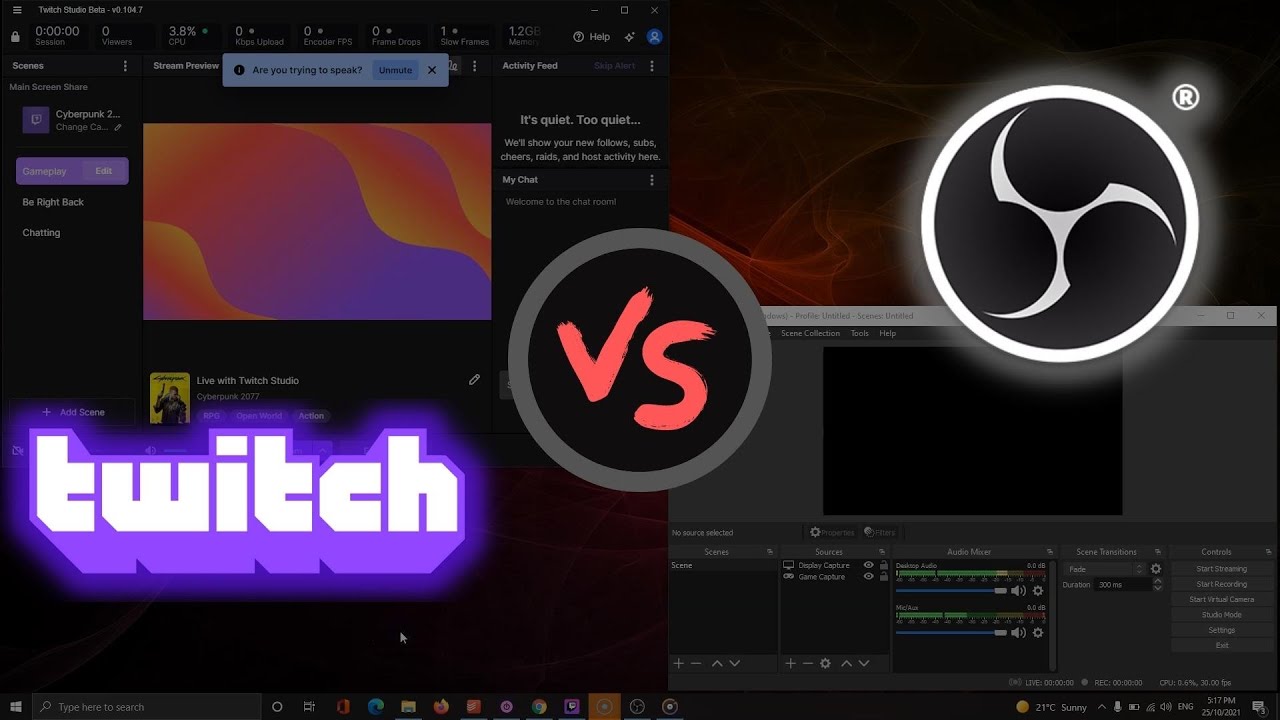Image resolution: width=1280 pixels, height=720 pixels.
Task: Toggle the Display Capture lock
Action: [x=883, y=566]
